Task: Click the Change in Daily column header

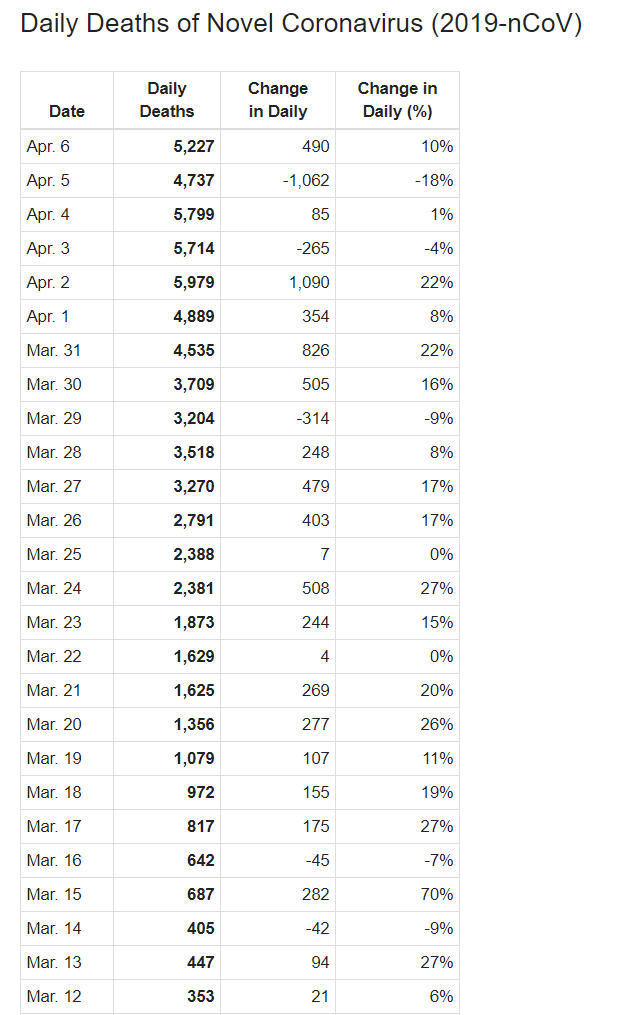Action: point(278,100)
